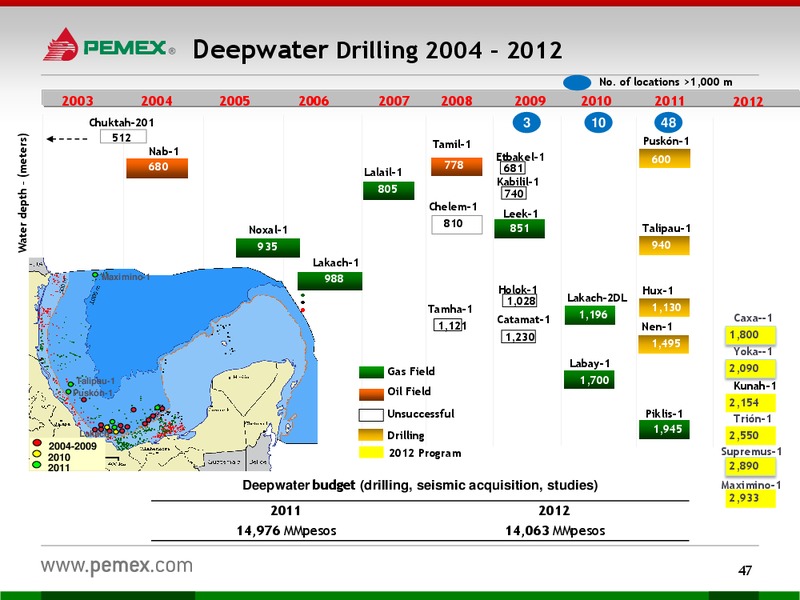Viewport: 800px width, 600px height.
Task: Click the 2004 year header
Action: click(157, 101)
